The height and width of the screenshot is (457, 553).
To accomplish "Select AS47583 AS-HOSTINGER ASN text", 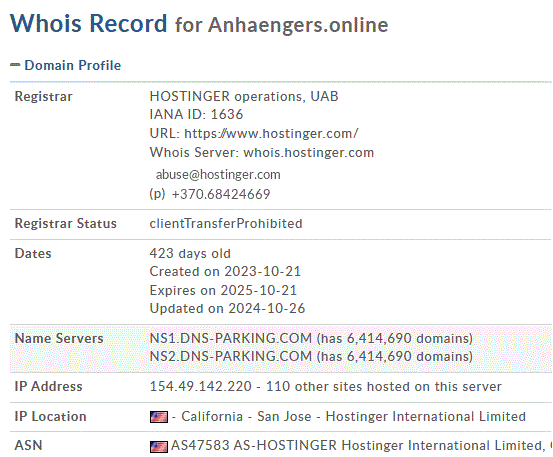I will click(254, 445).
